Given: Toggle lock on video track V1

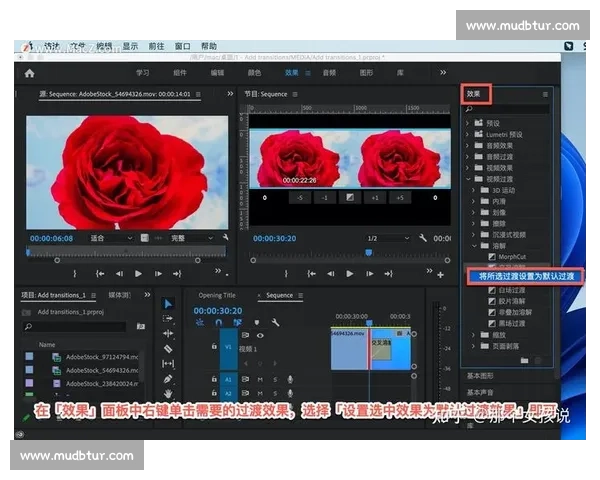Looking at the screenshot, I should [214, 346].
